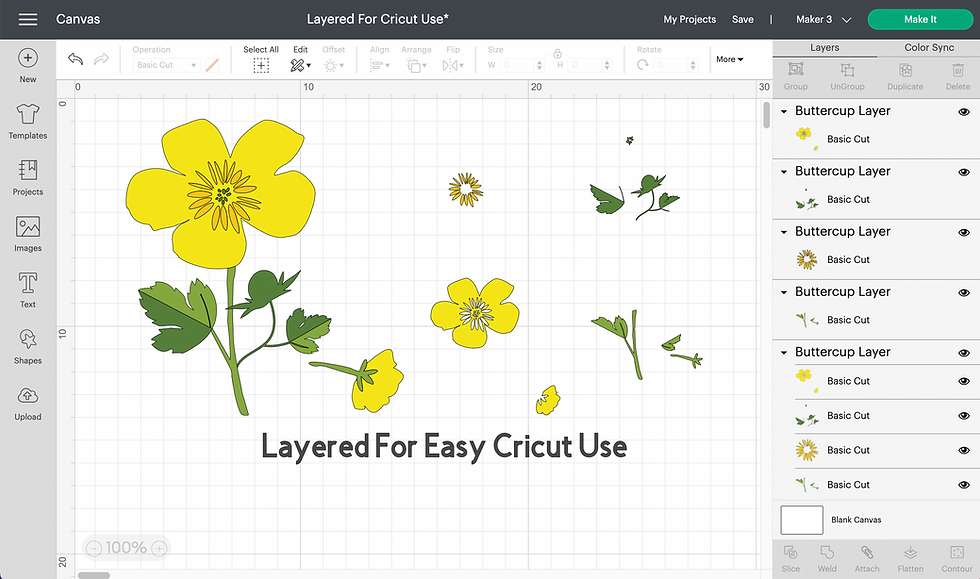Collapse the fifth Buttercup Layer
980x579 pixels.
pyautogui.click(x=784, y=353)
